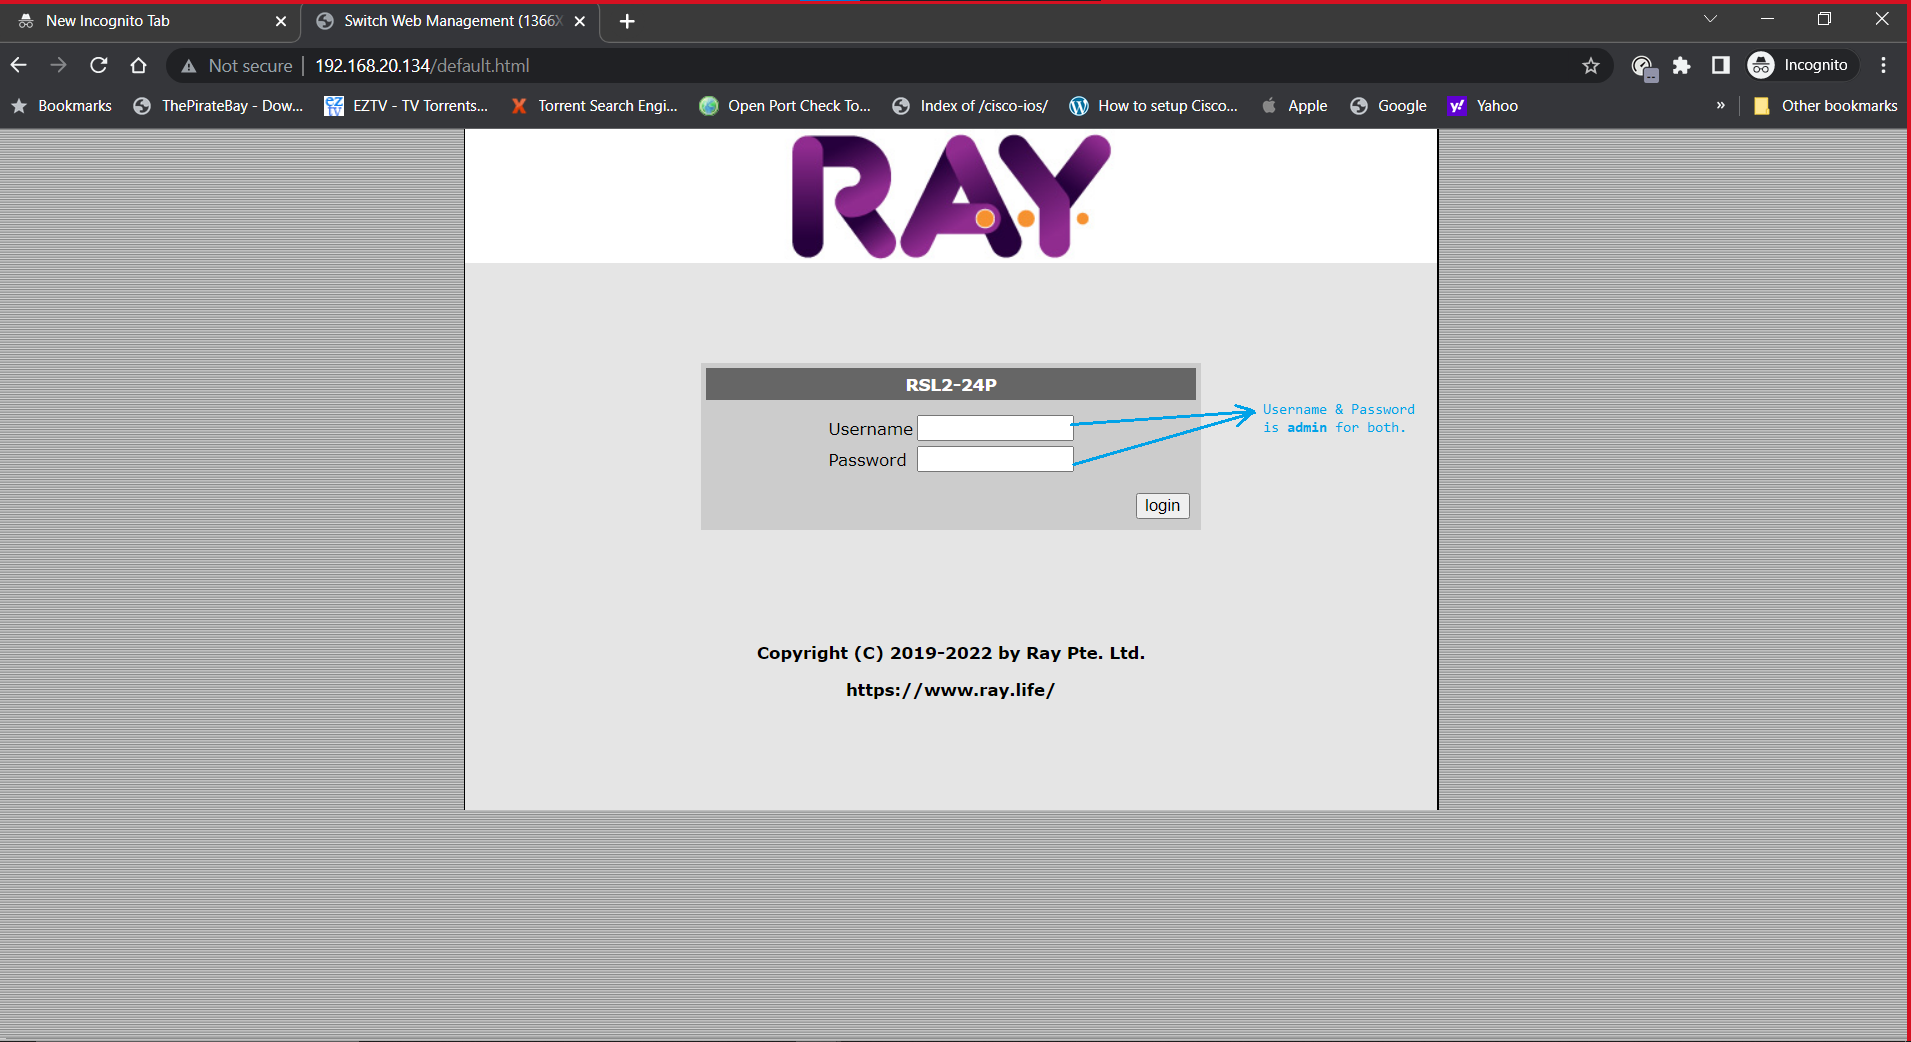The width and height of the screenshot is (1911, 1042).
Task: Click the login button
Action: pyautogui.click(x=1162, y=505)
